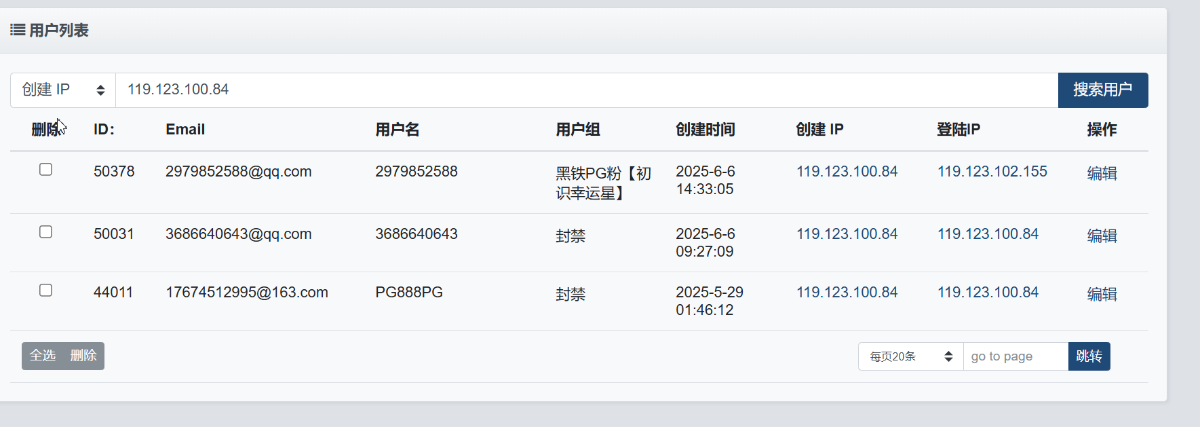Screen dimensions: 1200x427
Task: Click the 搜索用户 button
Action: coord(1103,90)
